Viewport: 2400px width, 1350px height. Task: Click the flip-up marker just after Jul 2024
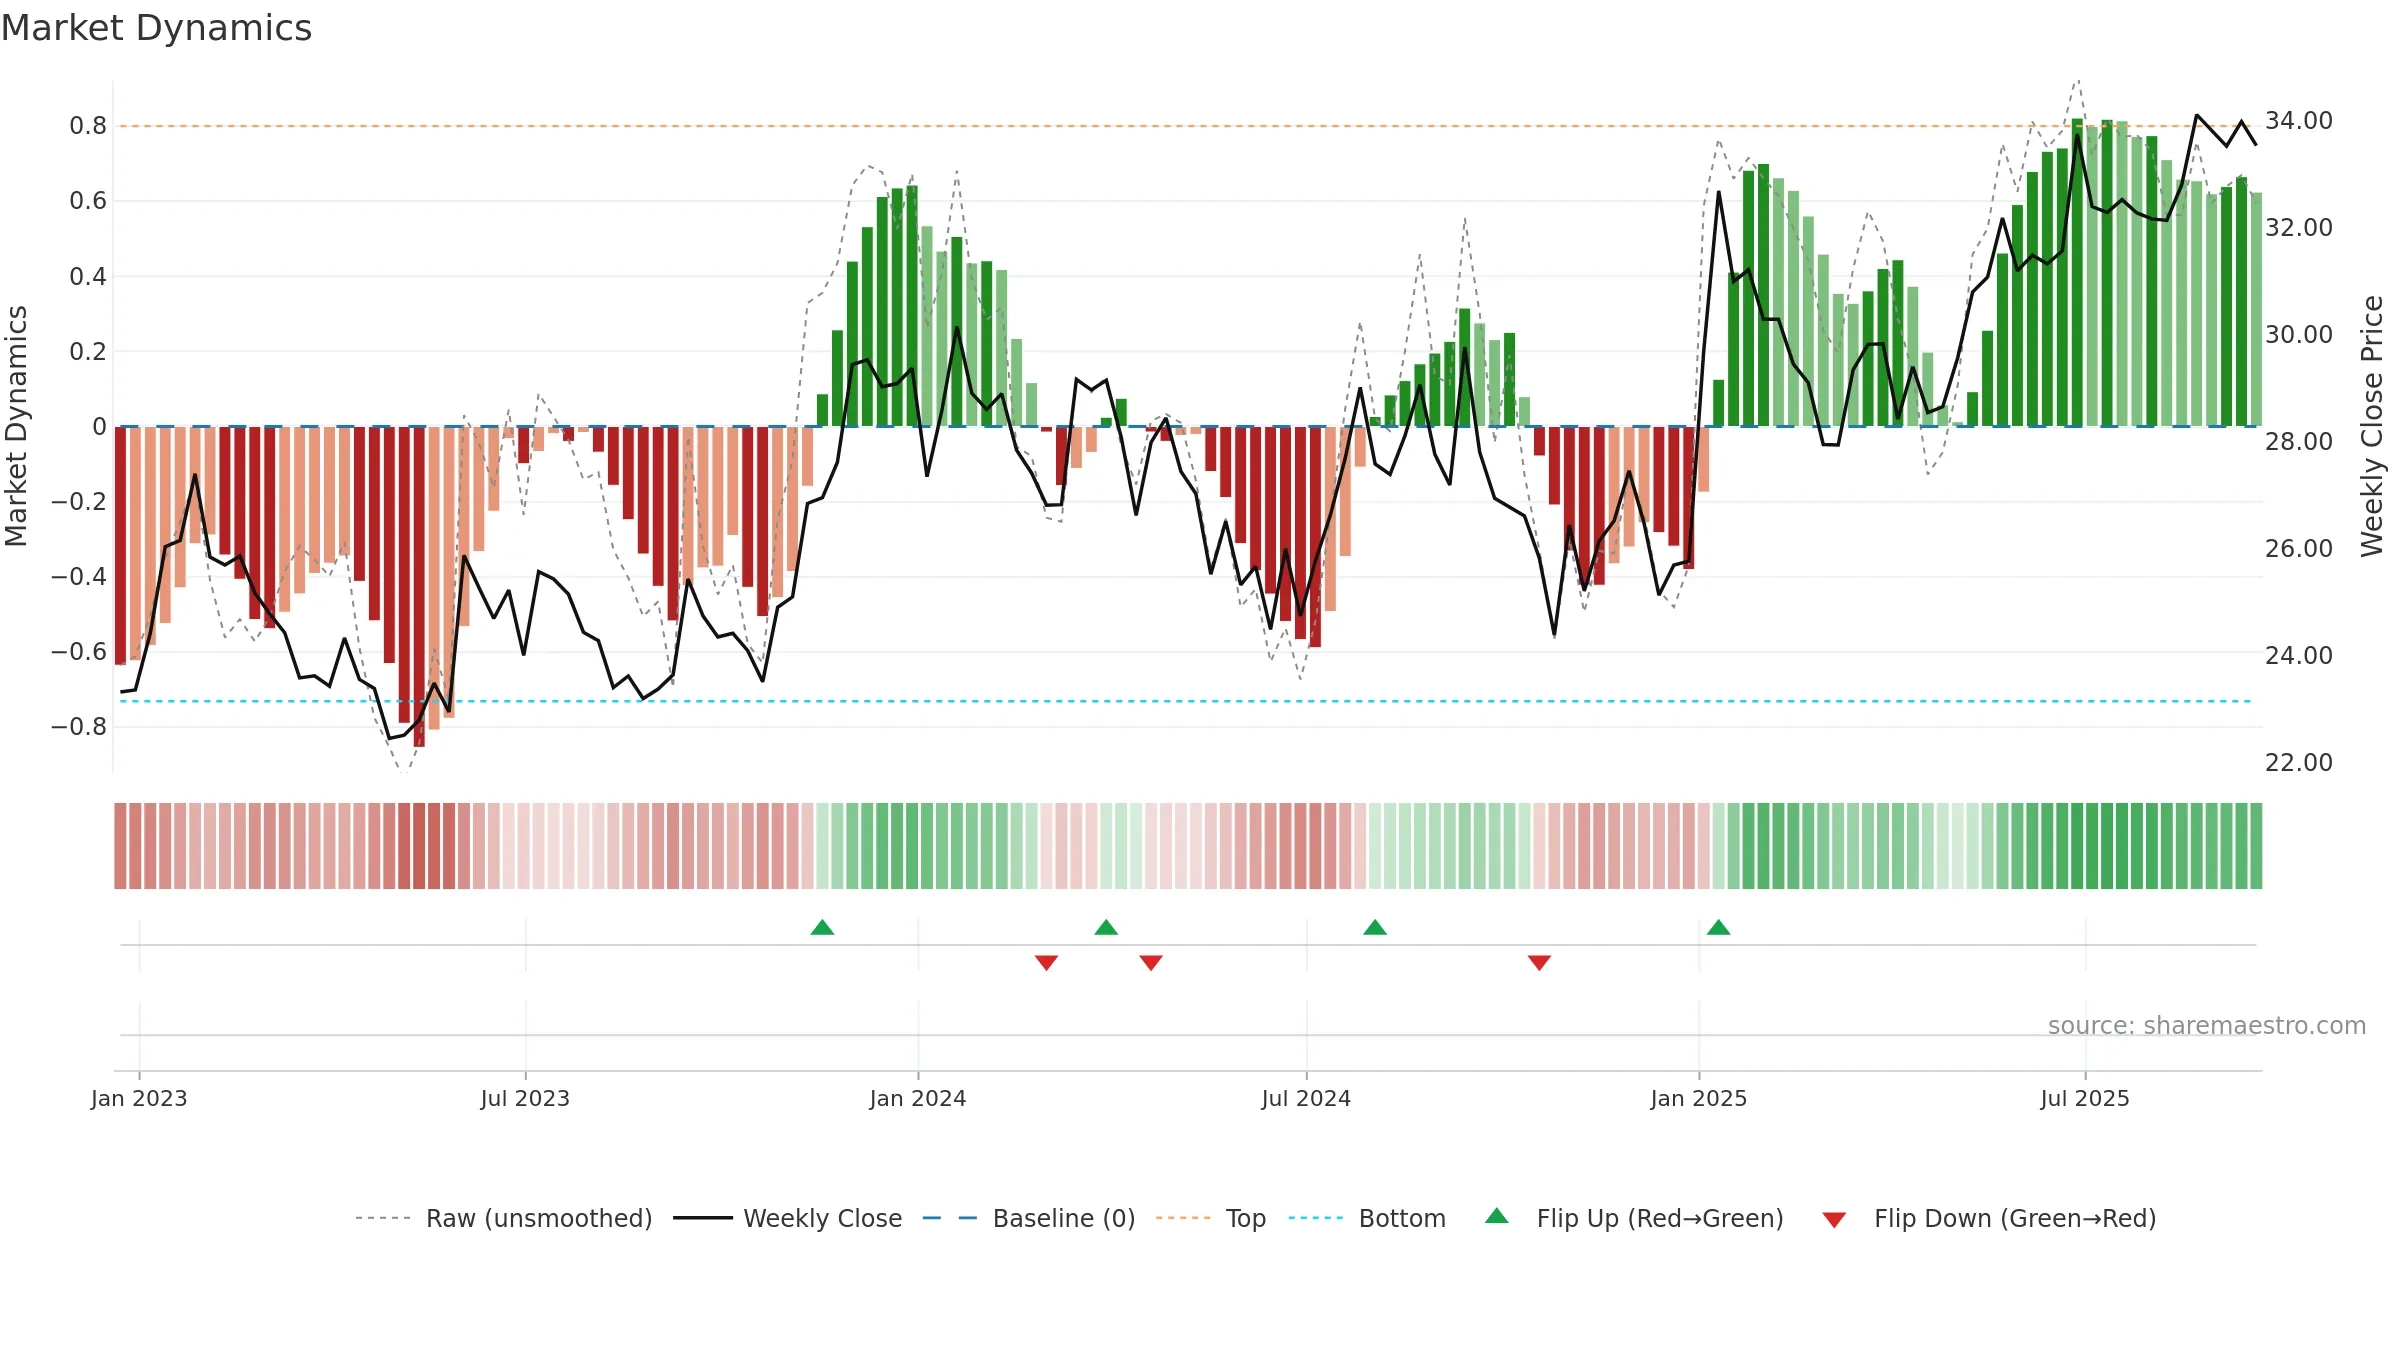coord(1375,927)
